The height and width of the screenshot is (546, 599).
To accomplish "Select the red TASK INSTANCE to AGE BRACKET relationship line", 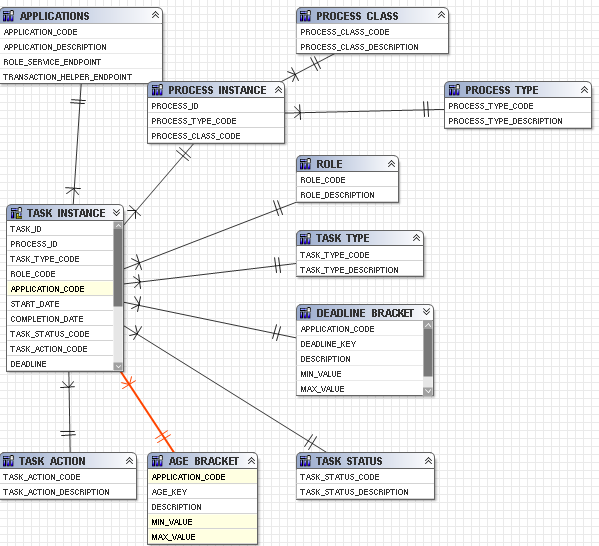I will click(147, 412).
